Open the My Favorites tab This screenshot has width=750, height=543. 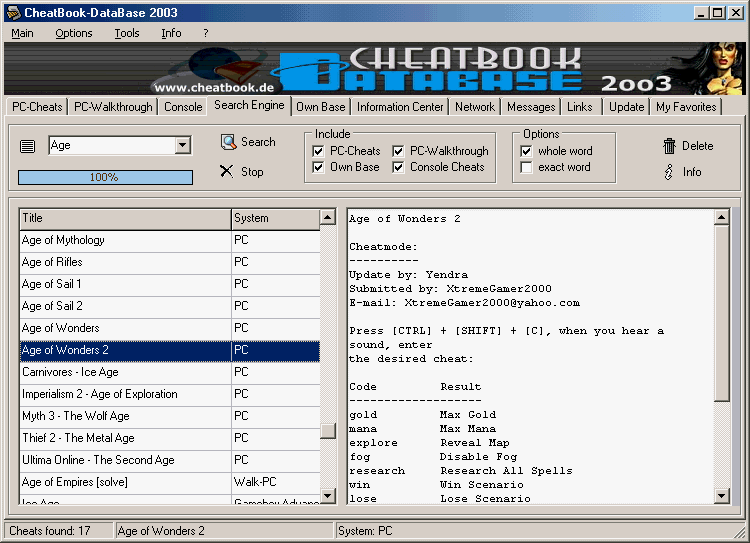pos(686,107)
